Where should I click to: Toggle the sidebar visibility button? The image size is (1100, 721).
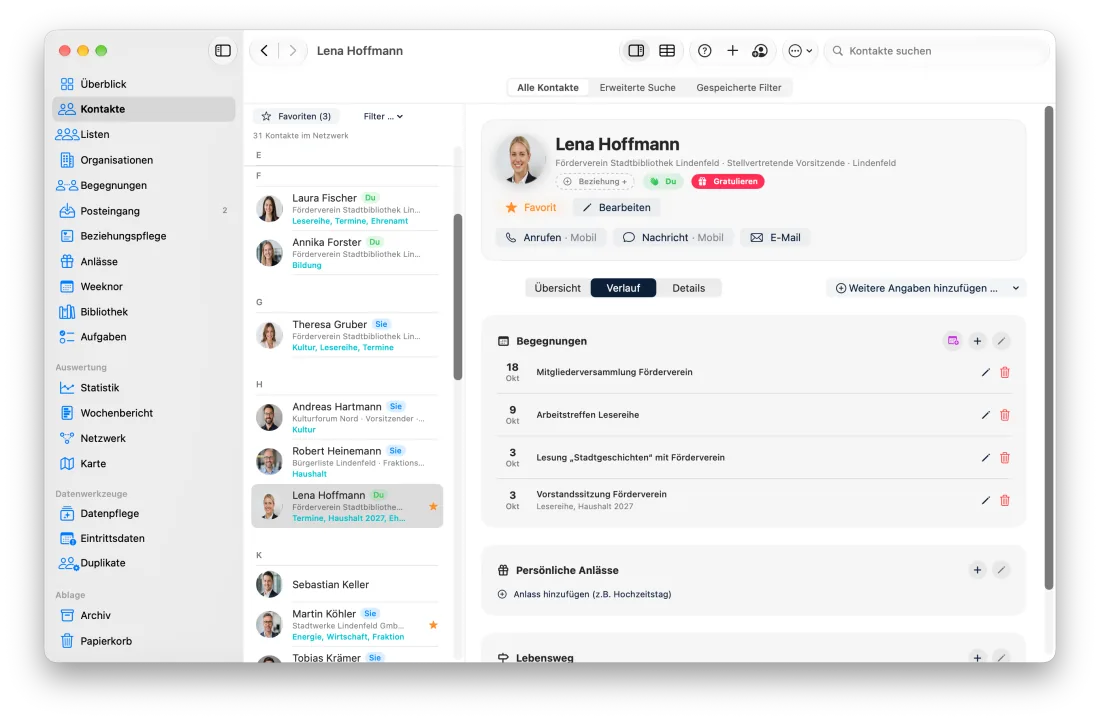(222, 50)
